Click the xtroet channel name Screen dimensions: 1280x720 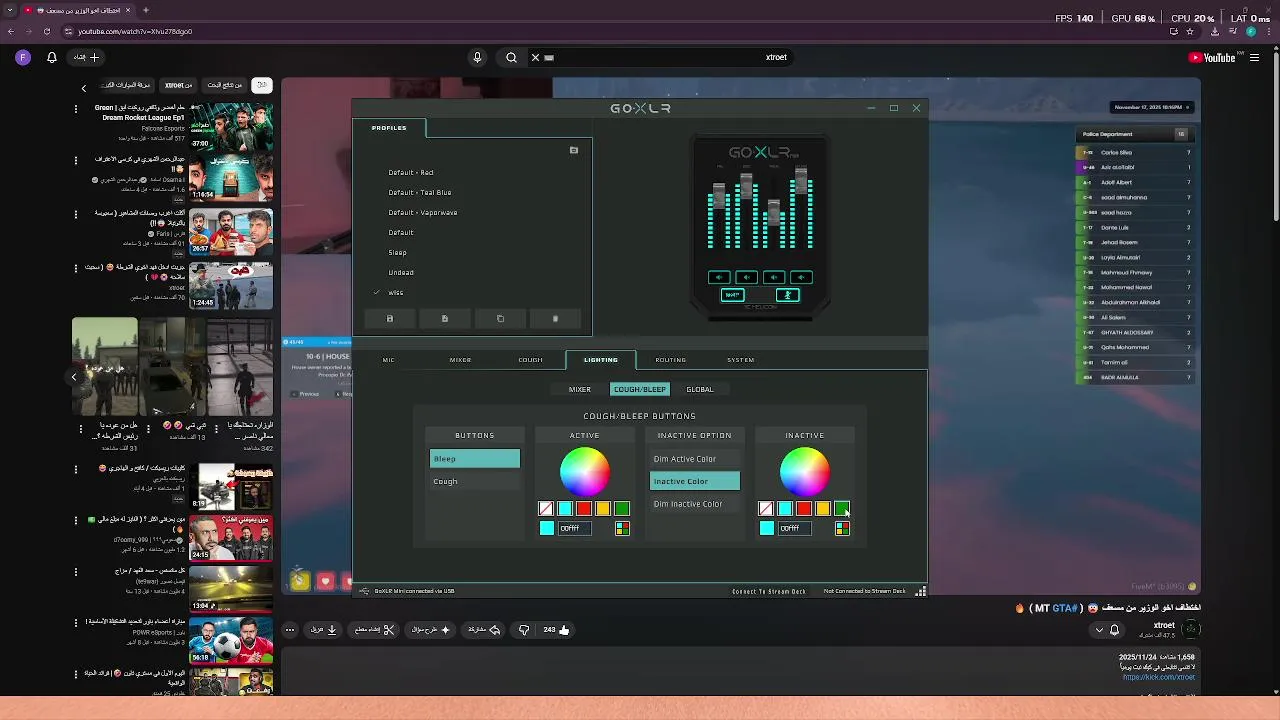point(1164,625)
